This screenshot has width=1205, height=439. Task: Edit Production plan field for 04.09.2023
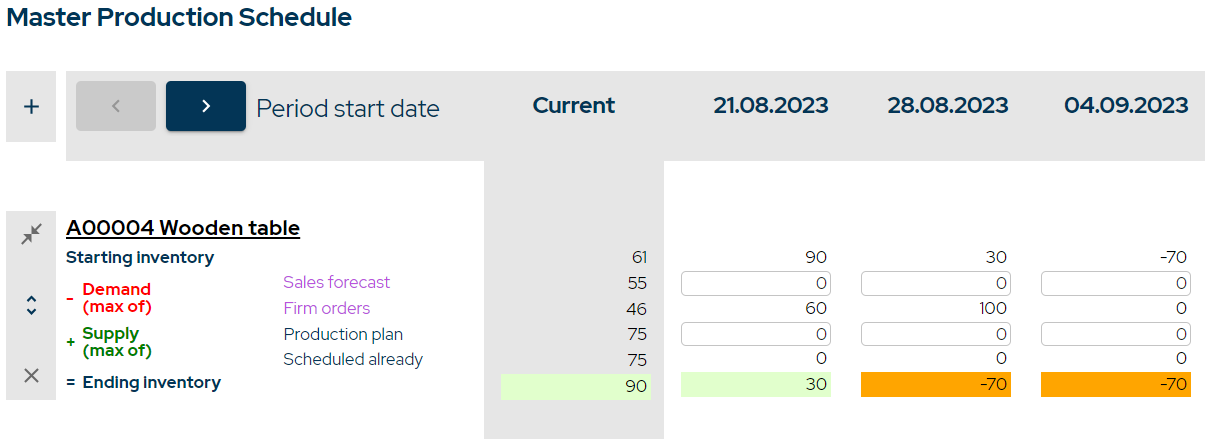(x=1116, y=334)
